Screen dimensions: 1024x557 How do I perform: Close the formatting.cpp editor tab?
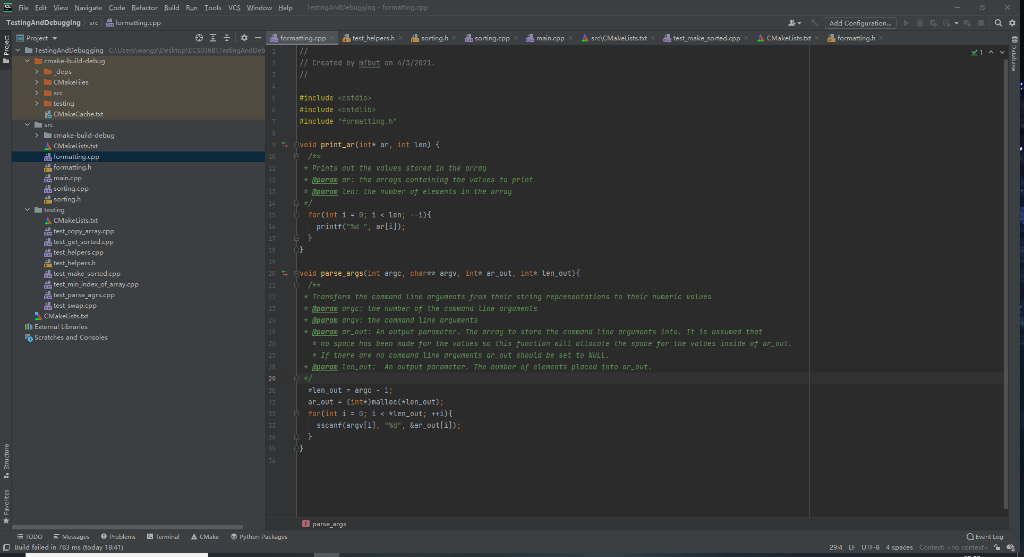tap(333, 38)
